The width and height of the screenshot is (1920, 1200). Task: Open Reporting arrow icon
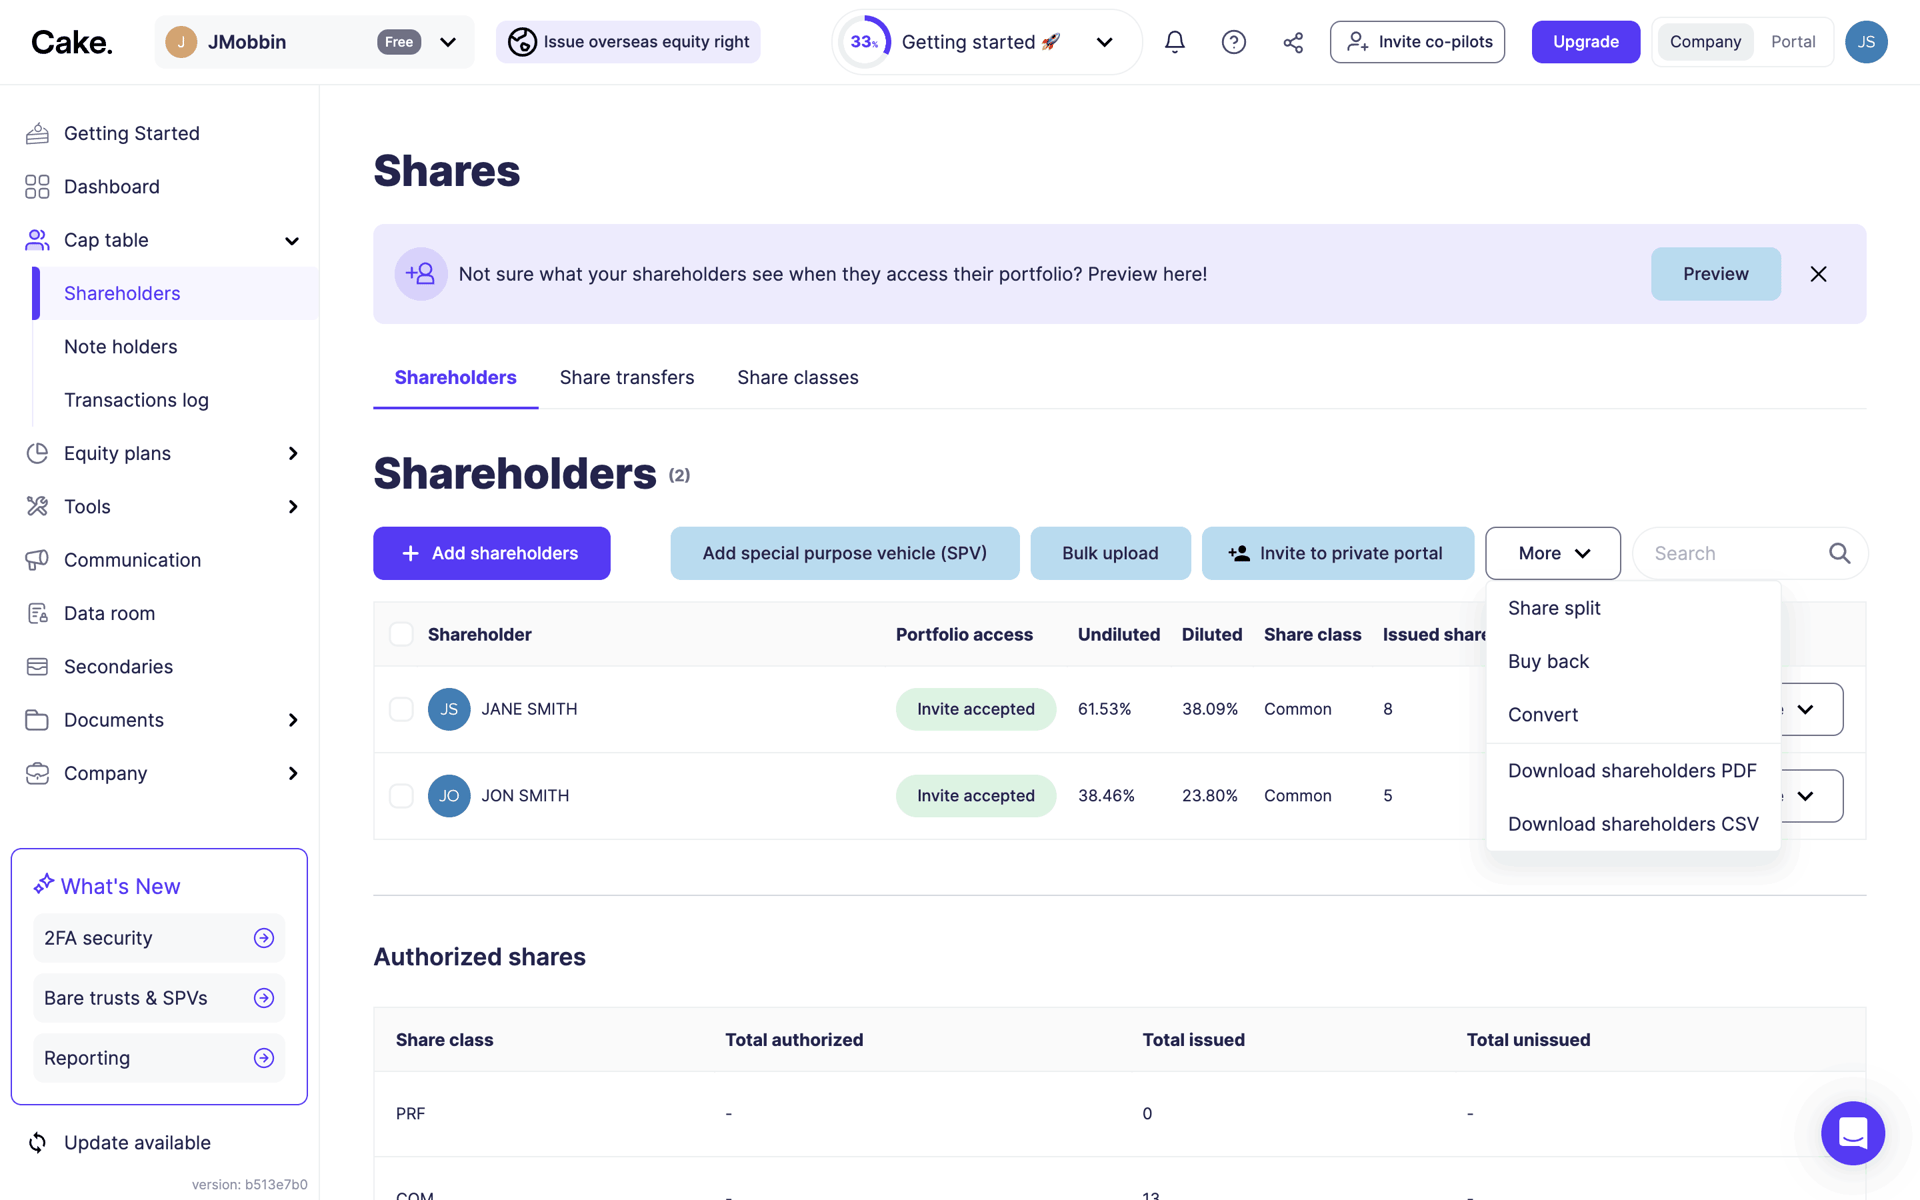[264, 1058]
